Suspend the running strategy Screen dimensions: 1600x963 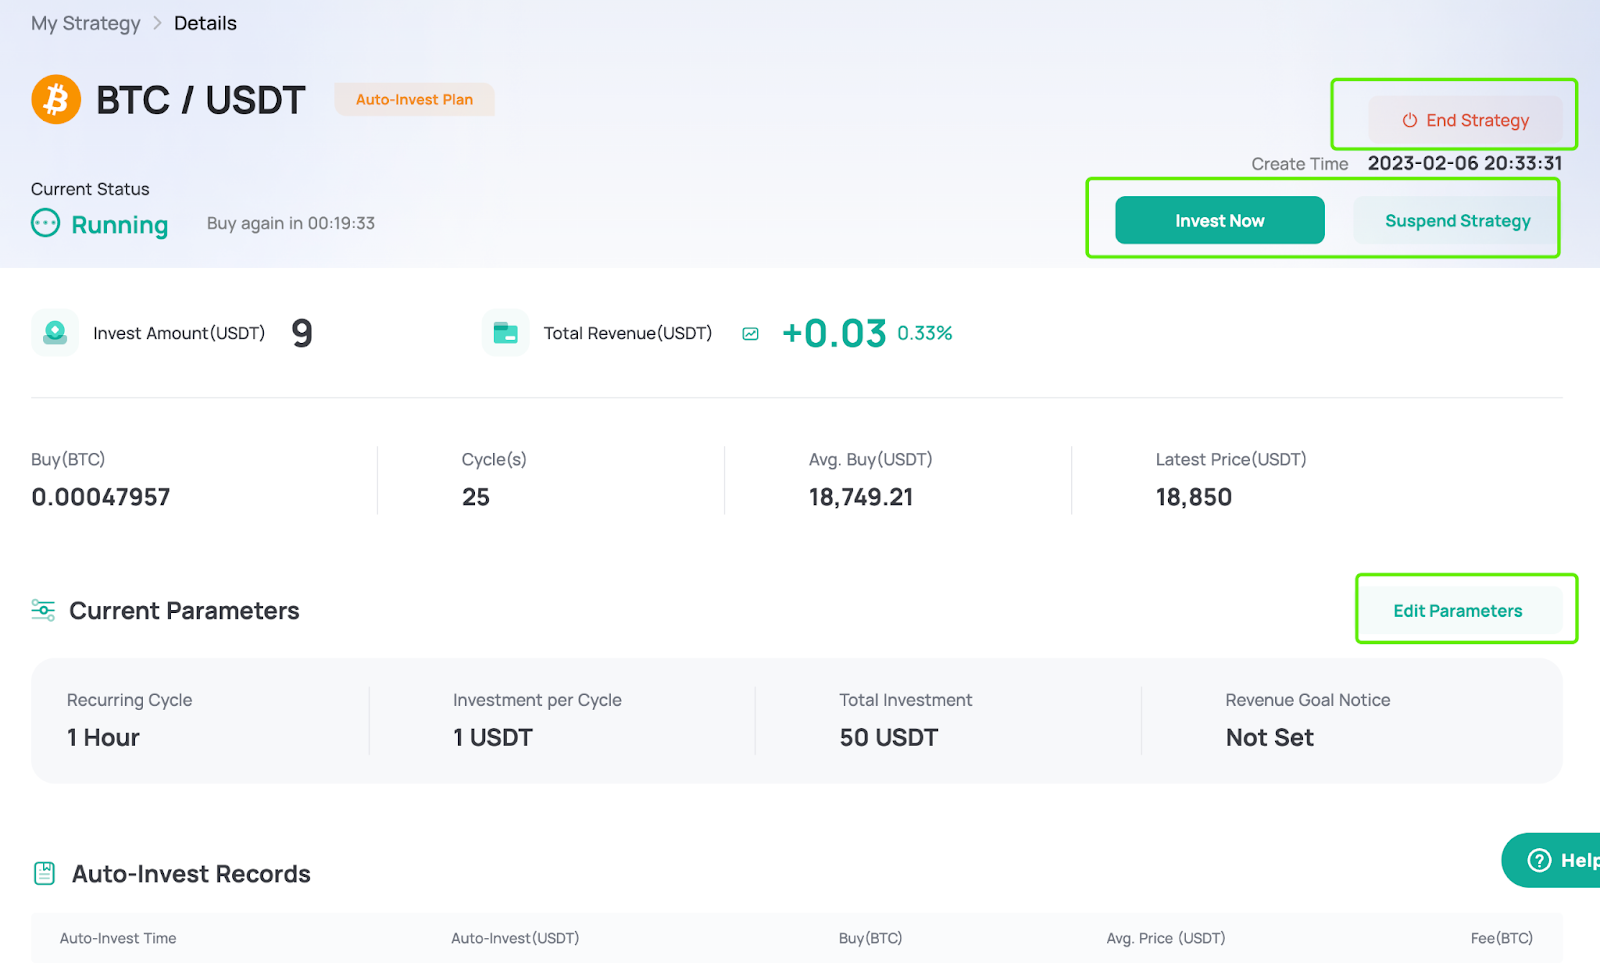coord(1456,221)
